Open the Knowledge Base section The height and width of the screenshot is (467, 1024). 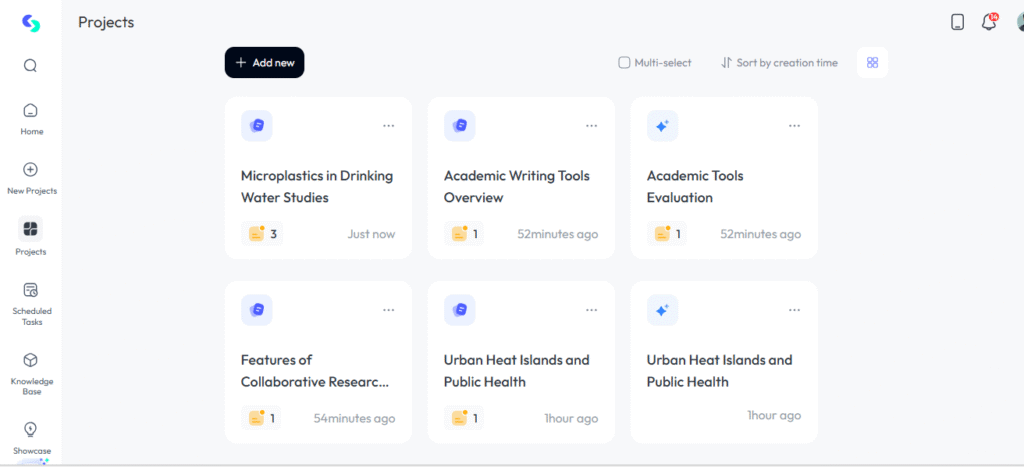[31, 374]
